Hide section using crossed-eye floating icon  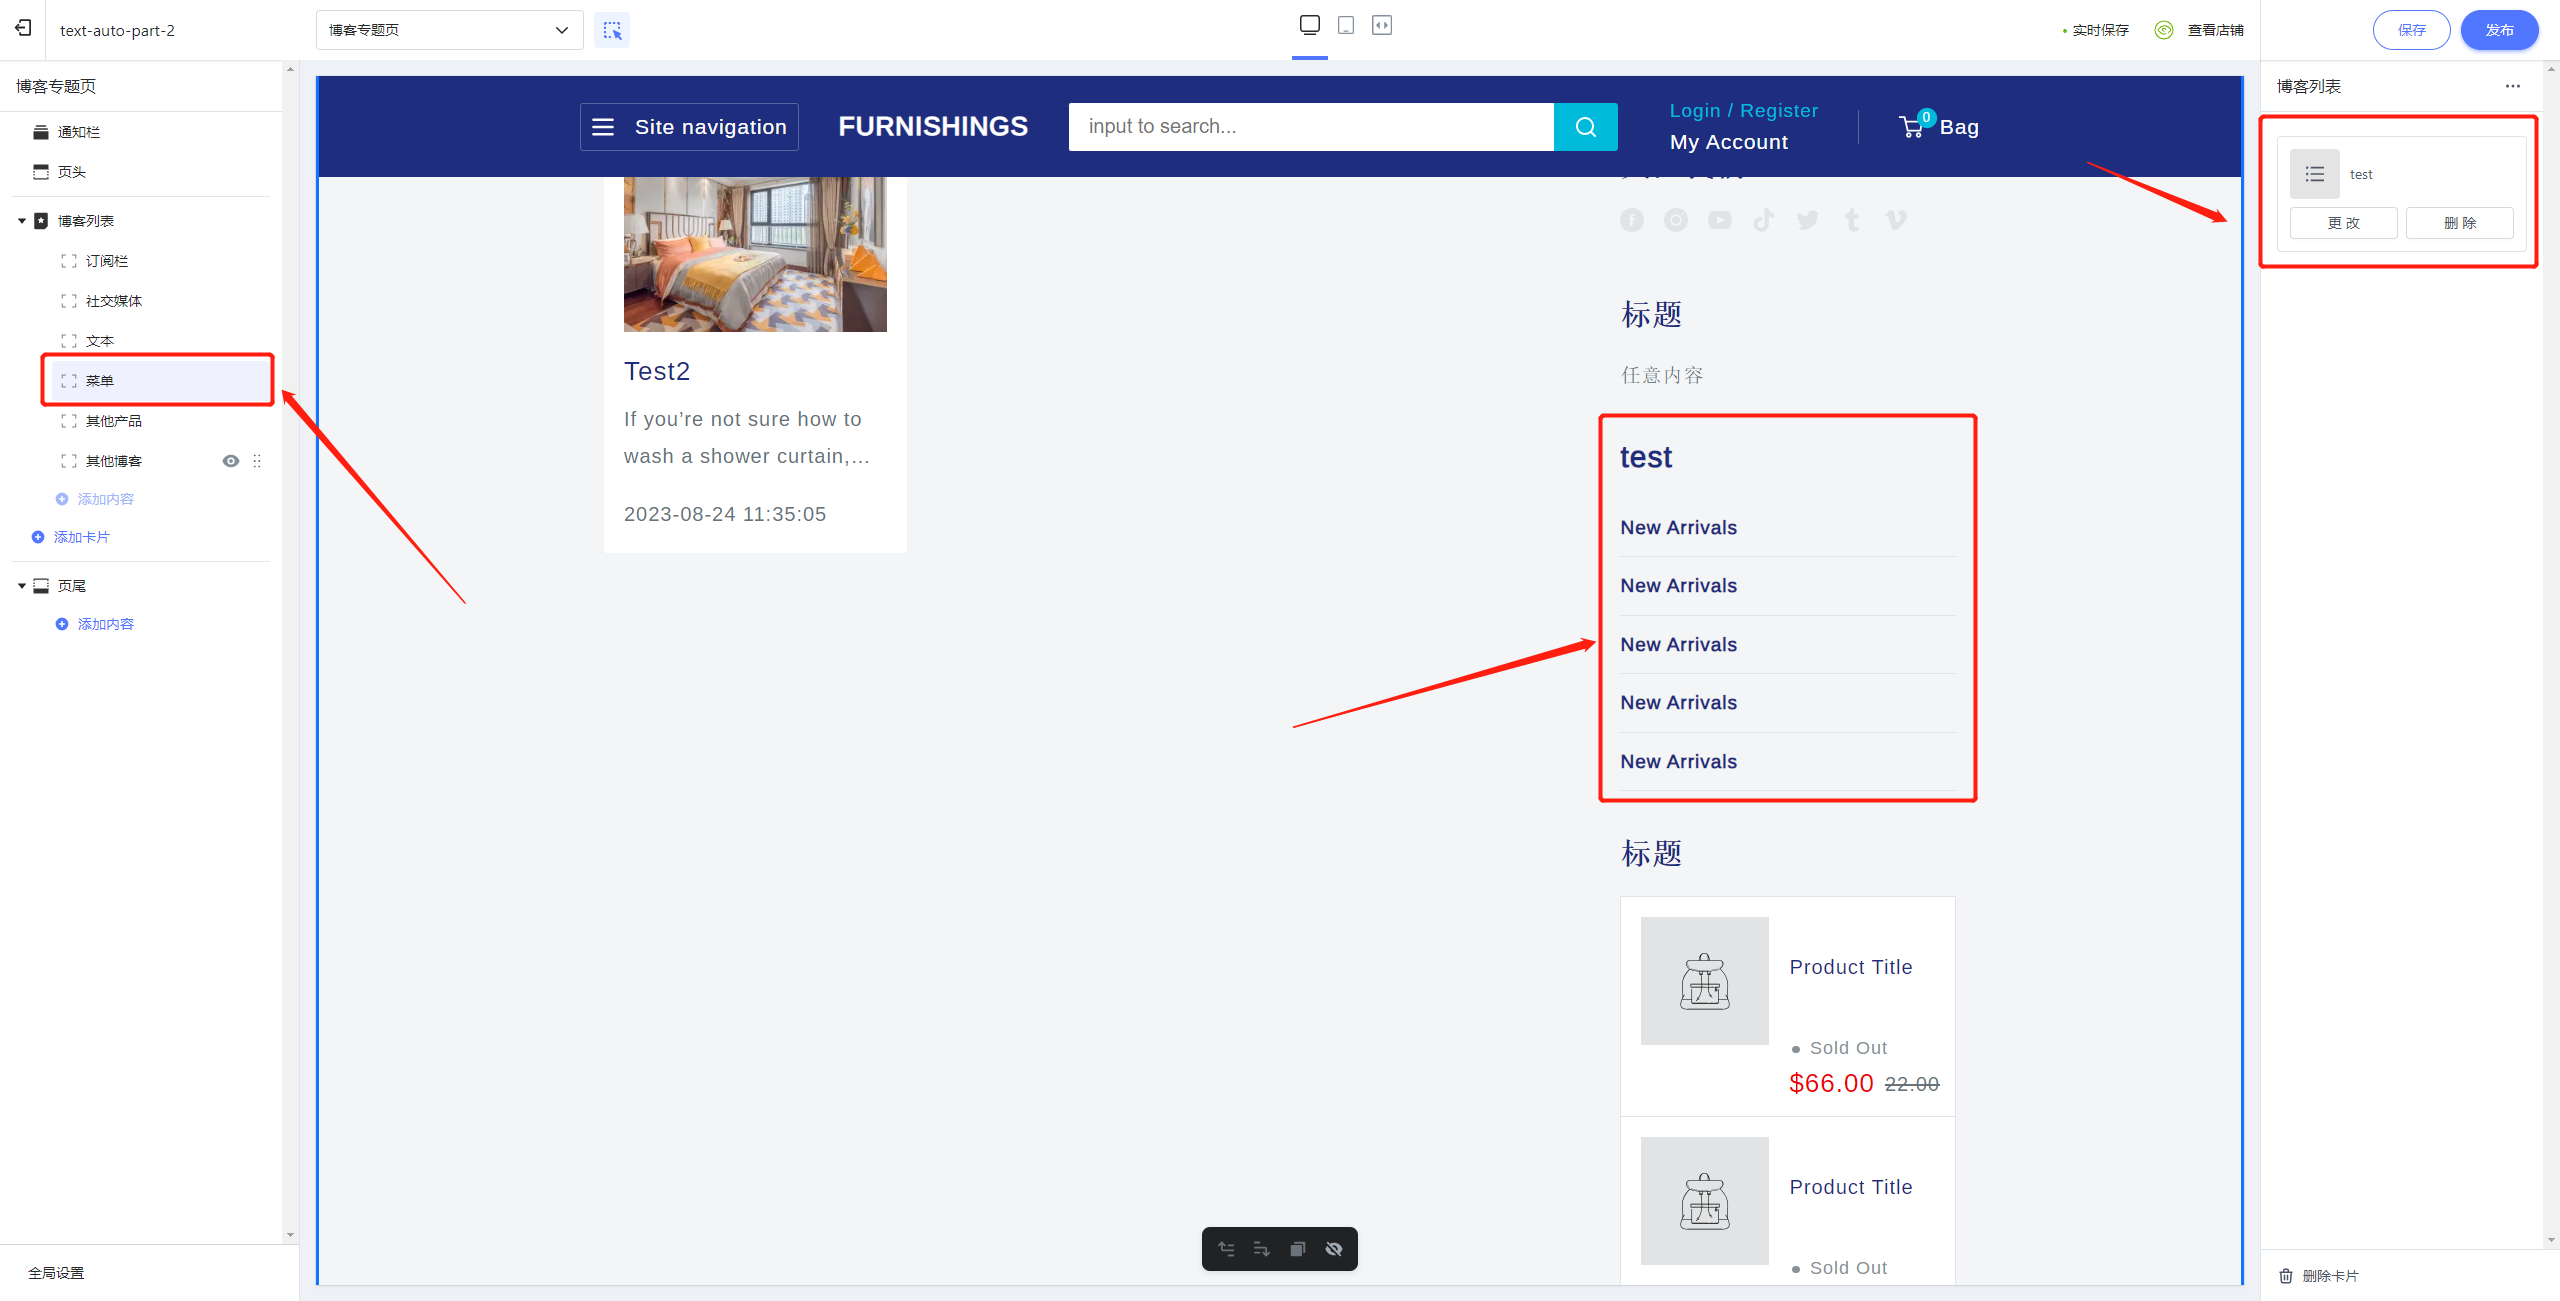click(x=1334, y=1249)
